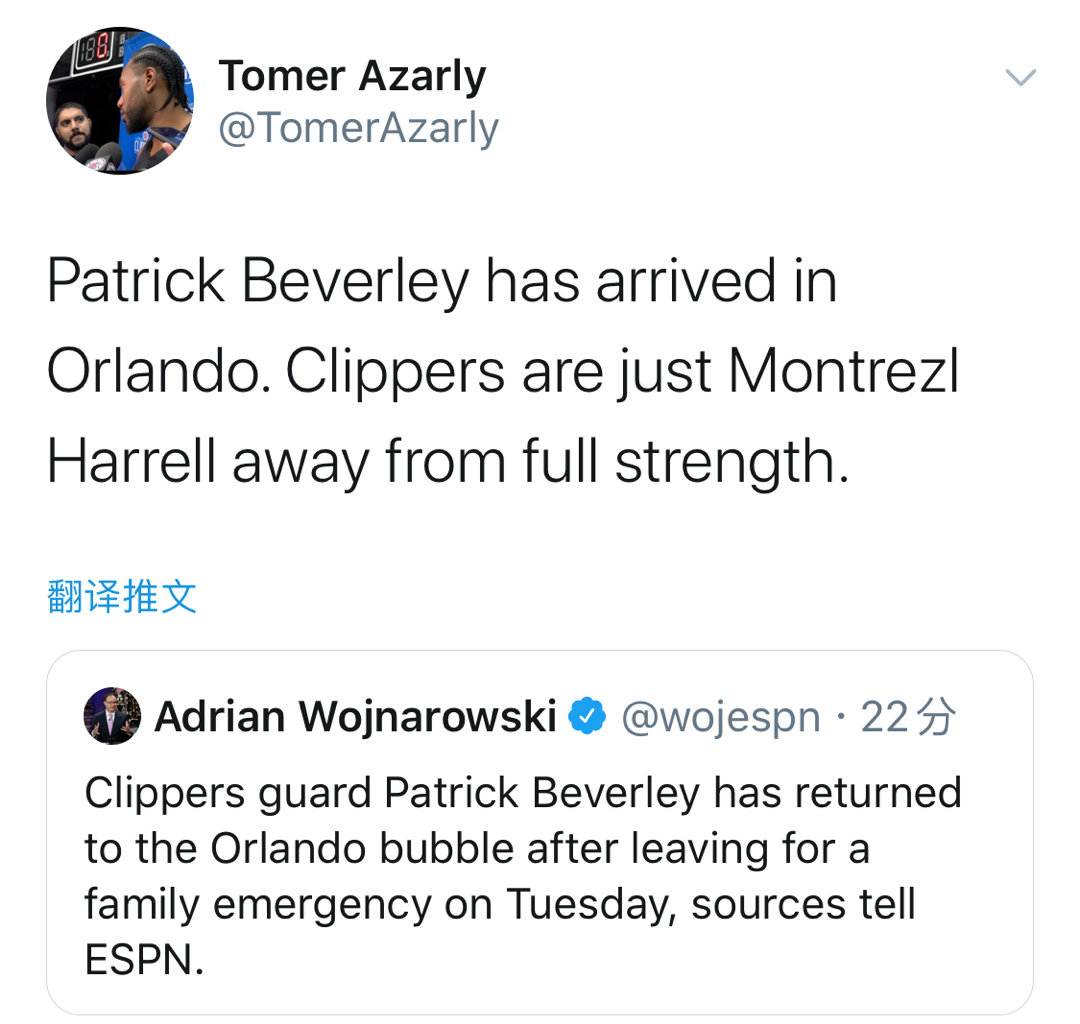The height and width of the screenshot is (1024, 1080).
Task: Click the 22分 timestamp
Action: pyautogui.click(x=908, y=716)
